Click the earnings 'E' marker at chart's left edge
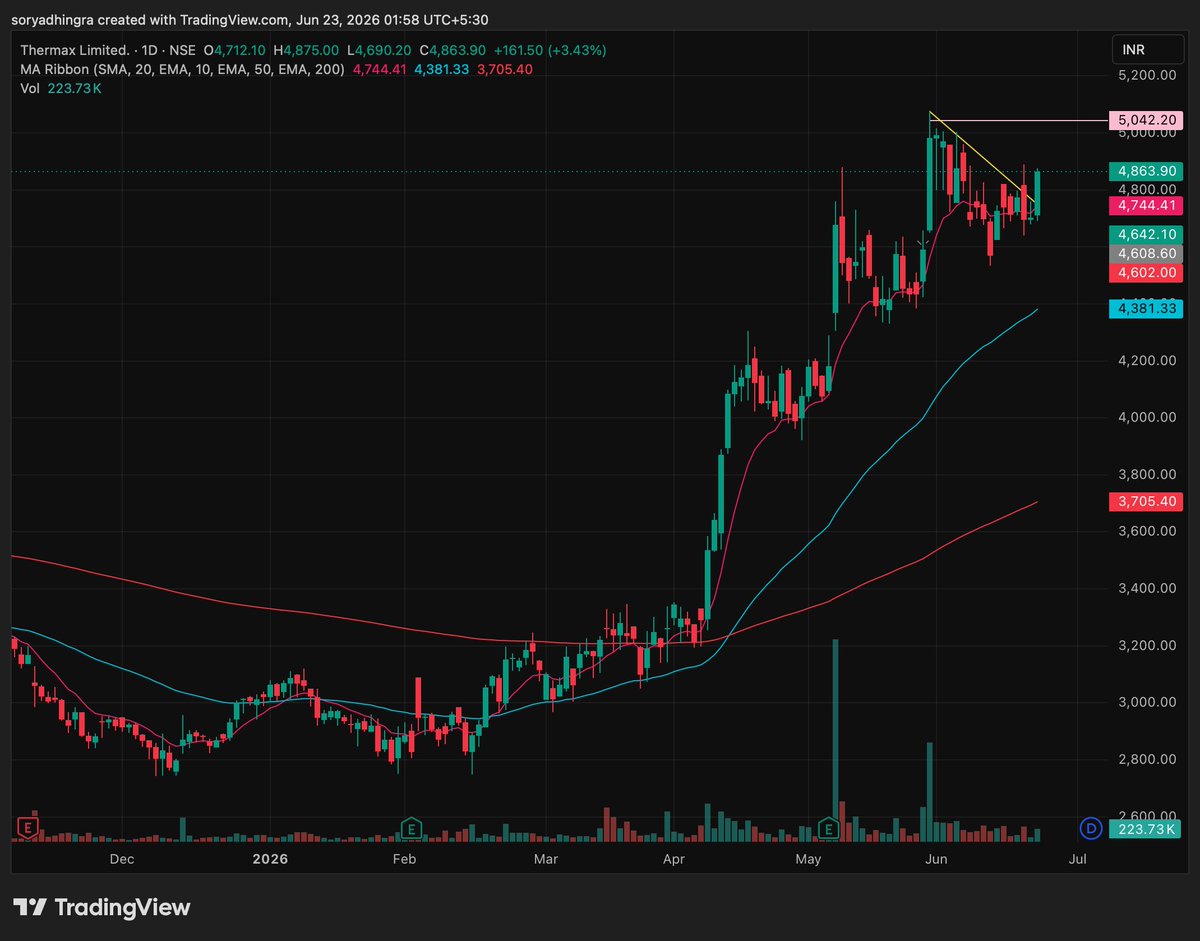The height and width of the screenshot is (941, 1200). tap(28, 827)
